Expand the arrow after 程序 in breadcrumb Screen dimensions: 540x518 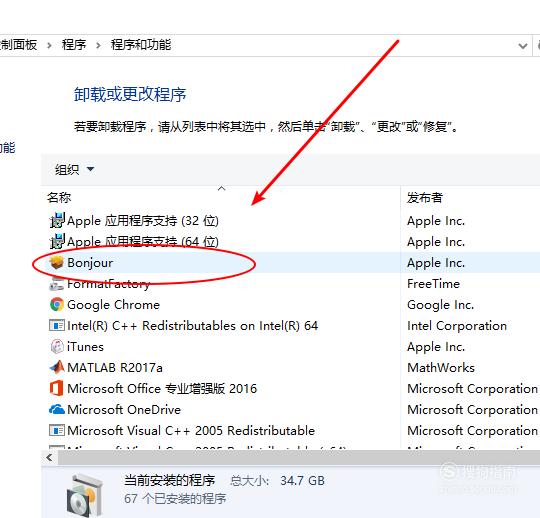pyautogui.click(x=98, y=45)
